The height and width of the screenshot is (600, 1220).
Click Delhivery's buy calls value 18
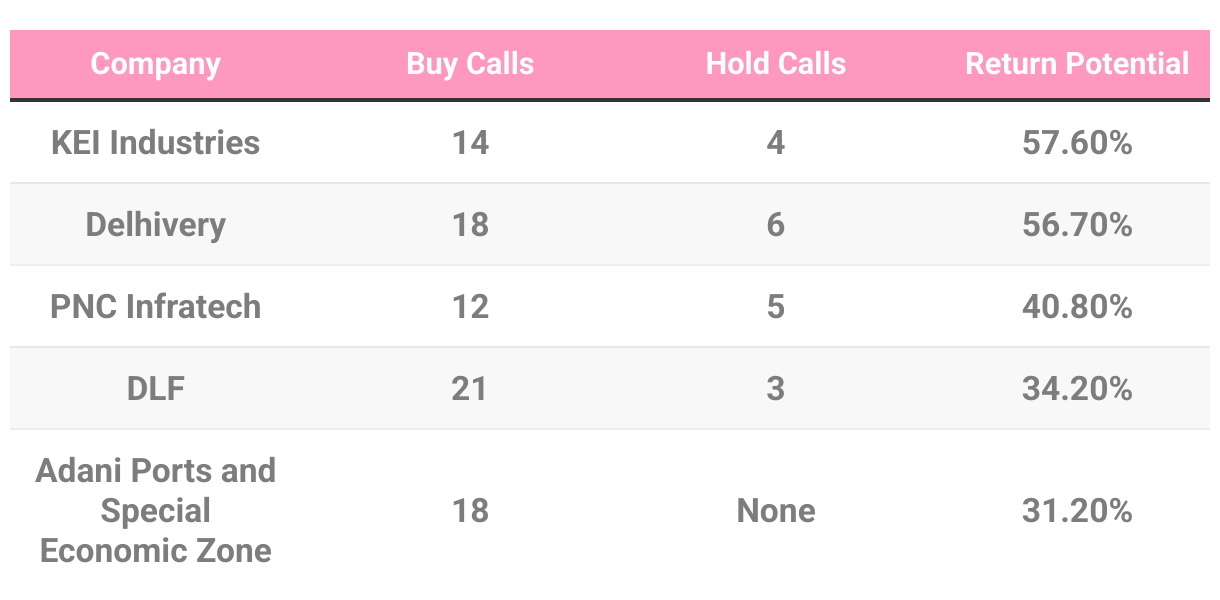[x=470, y=224]
